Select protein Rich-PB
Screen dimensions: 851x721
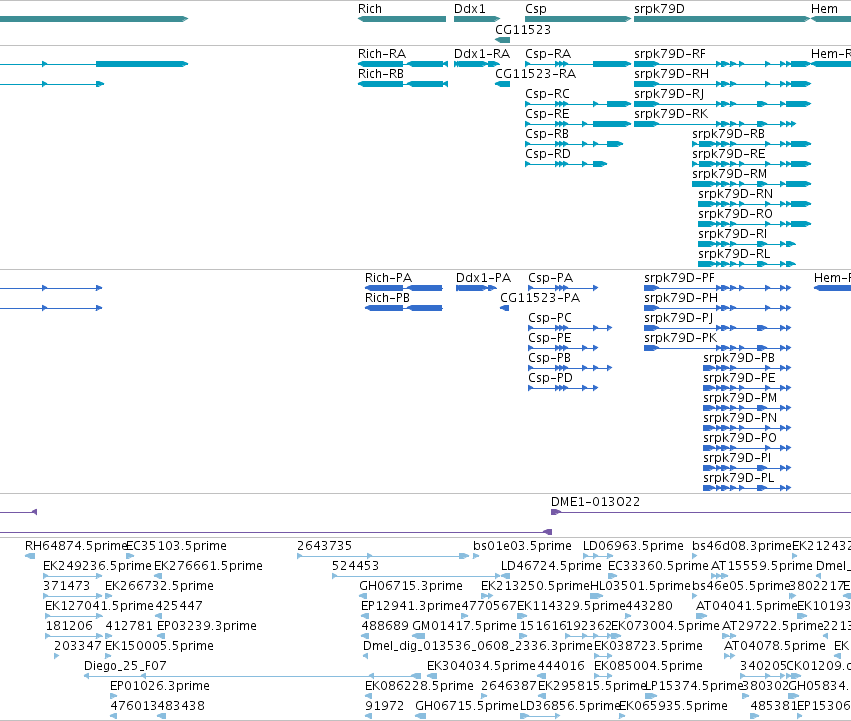point(387,298)
